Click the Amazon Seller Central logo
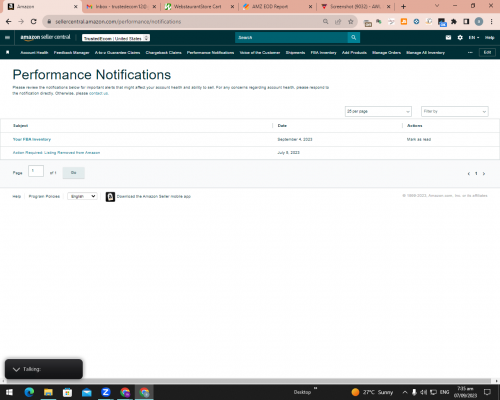 tap(45, 37)
